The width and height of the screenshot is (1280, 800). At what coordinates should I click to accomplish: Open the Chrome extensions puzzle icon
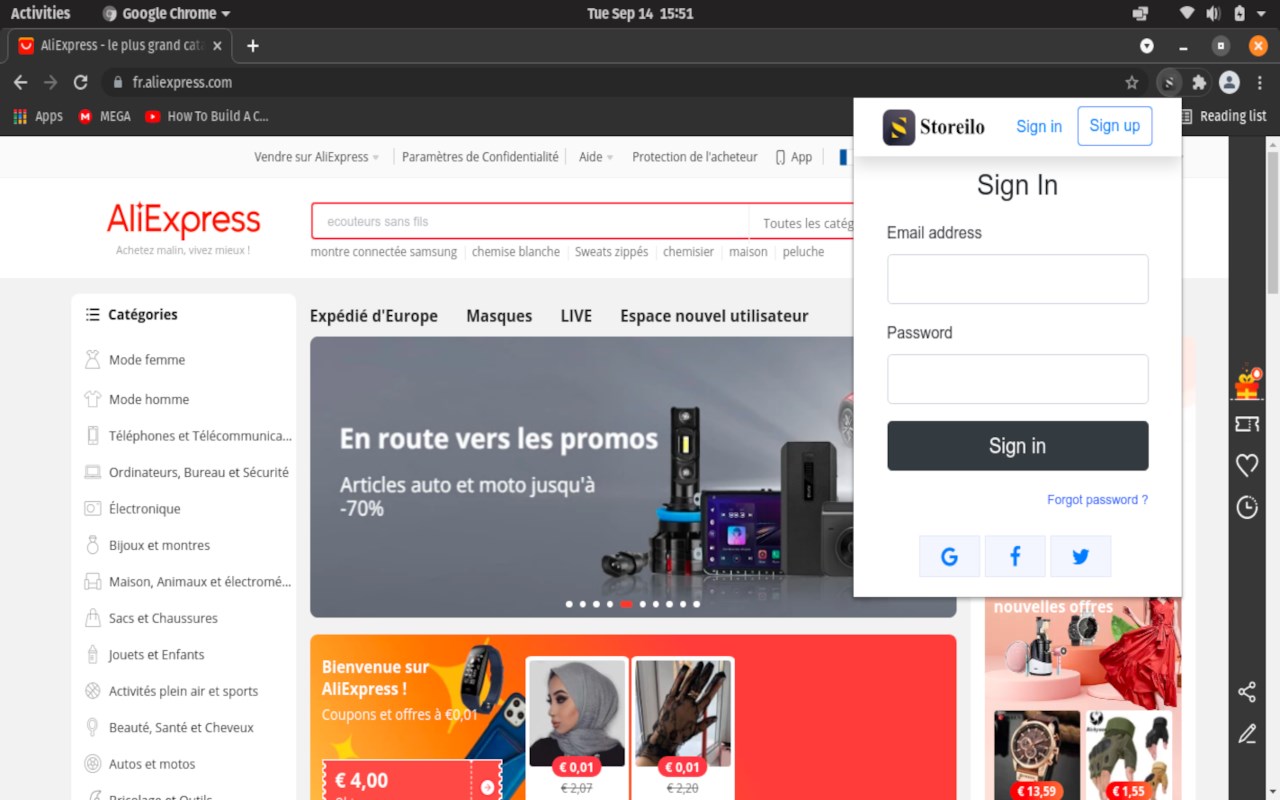1199,82
